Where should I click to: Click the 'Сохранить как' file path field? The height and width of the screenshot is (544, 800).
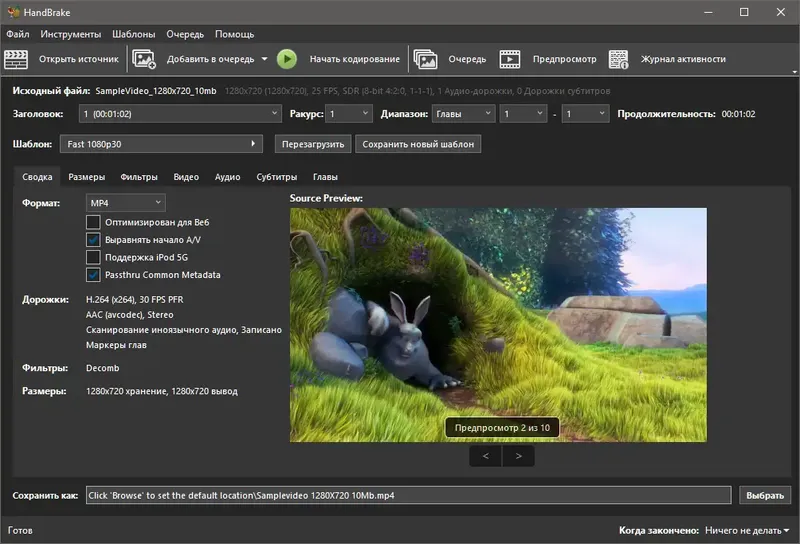pyautogui.click(x=408, y=495)
